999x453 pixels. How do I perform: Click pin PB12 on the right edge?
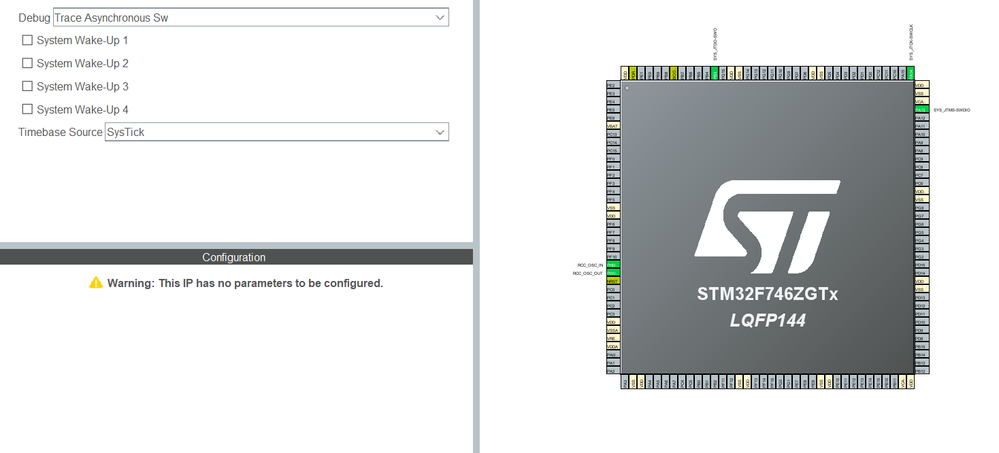point(921,370)
